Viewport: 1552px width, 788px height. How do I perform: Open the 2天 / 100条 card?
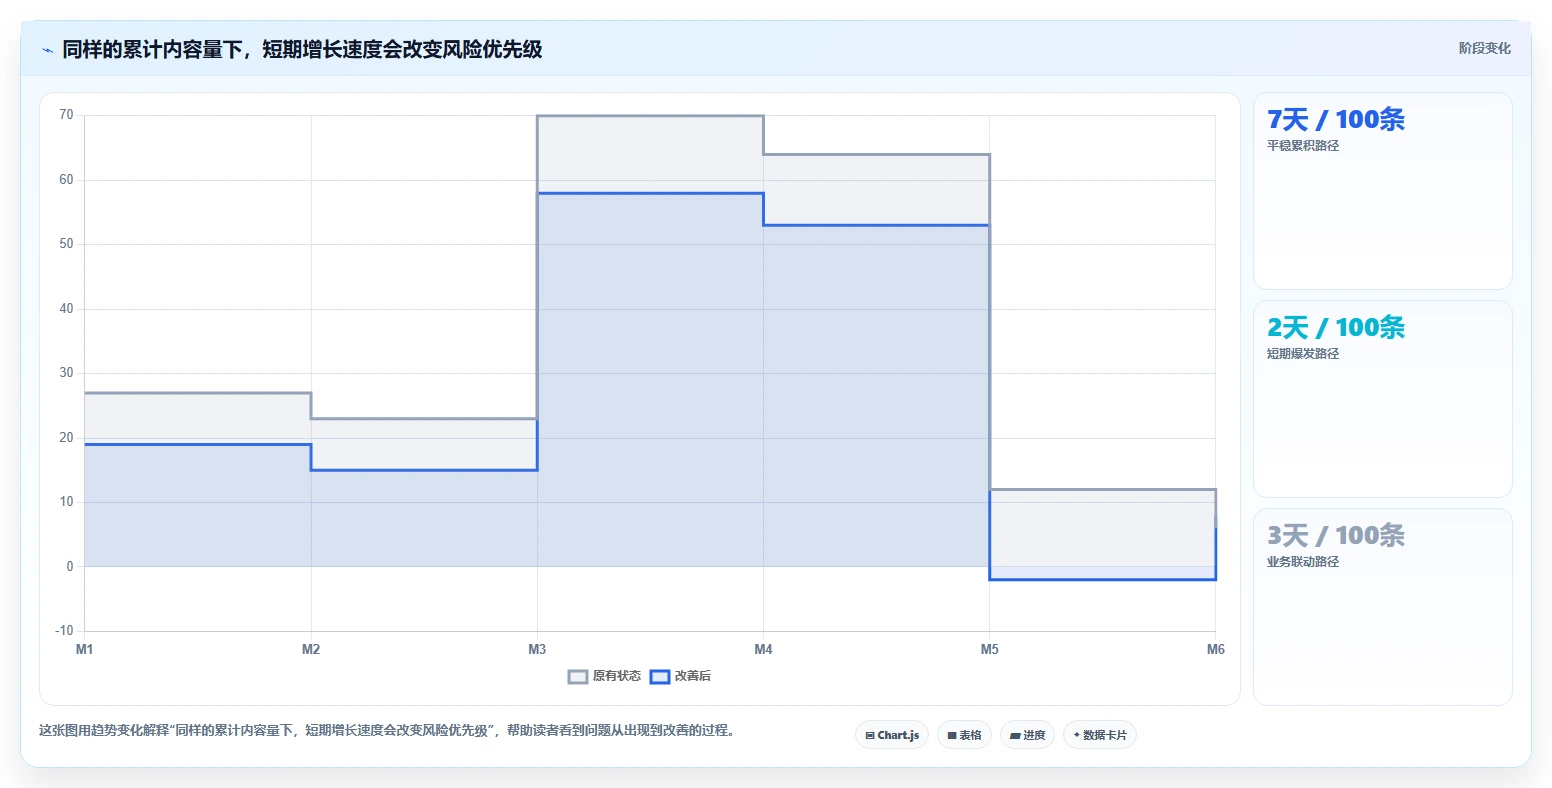point(1382,399)
